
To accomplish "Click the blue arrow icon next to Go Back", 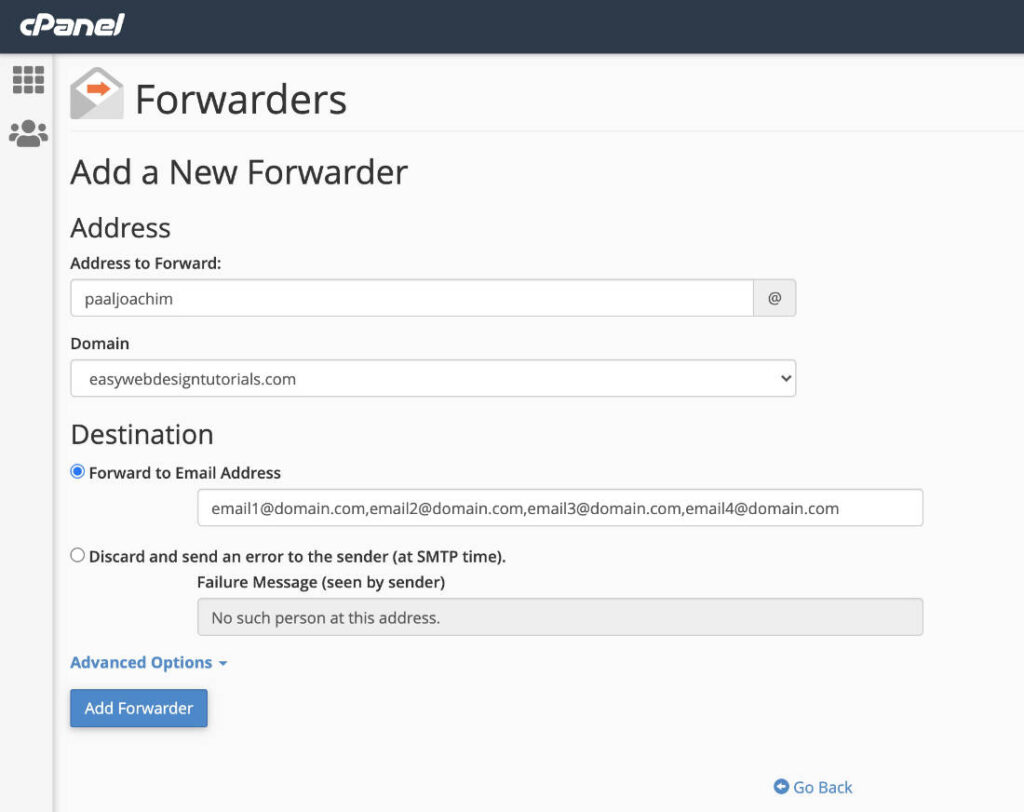I will coord(781,787).
